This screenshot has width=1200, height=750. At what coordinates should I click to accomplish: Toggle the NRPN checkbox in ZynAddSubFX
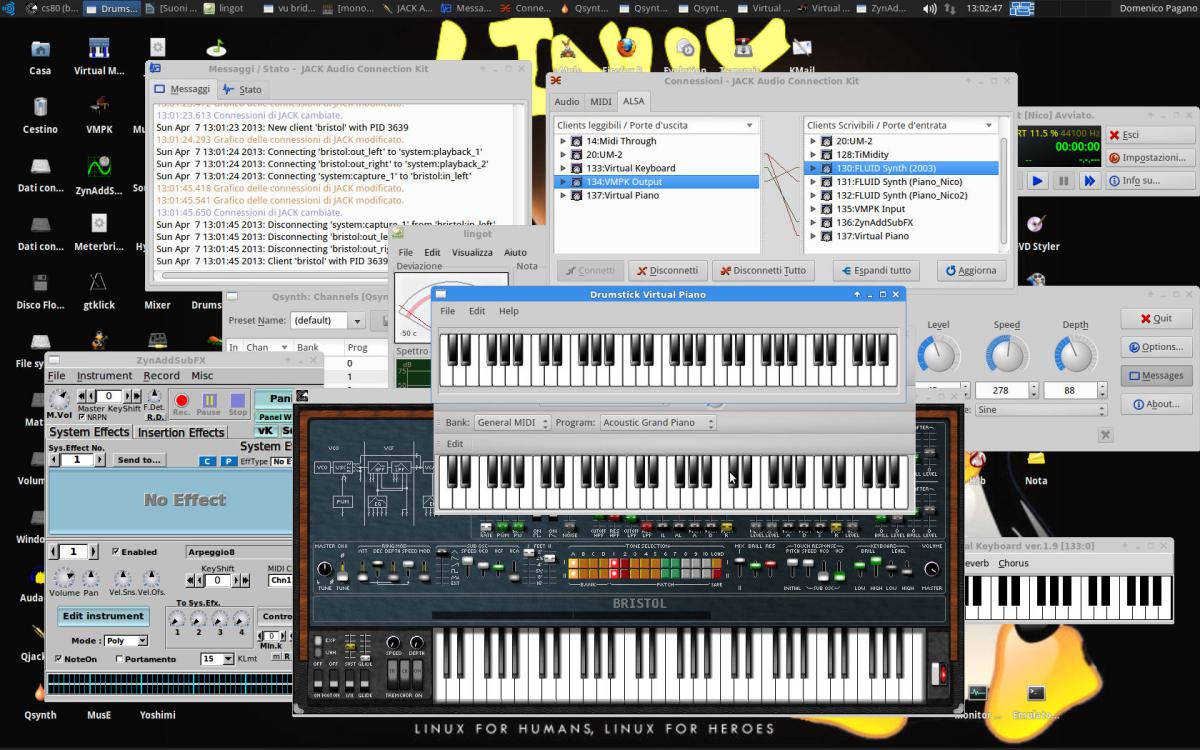pyautogui.click(x=82, y=417)
